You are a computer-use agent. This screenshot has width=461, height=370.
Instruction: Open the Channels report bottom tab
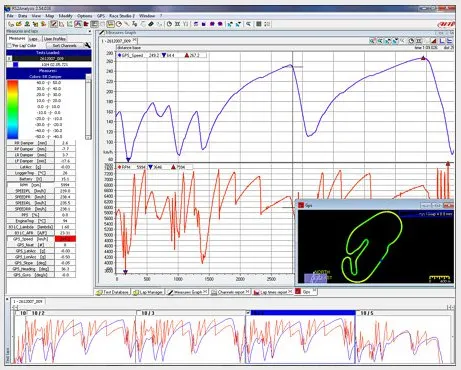click(x=230, y=292)
